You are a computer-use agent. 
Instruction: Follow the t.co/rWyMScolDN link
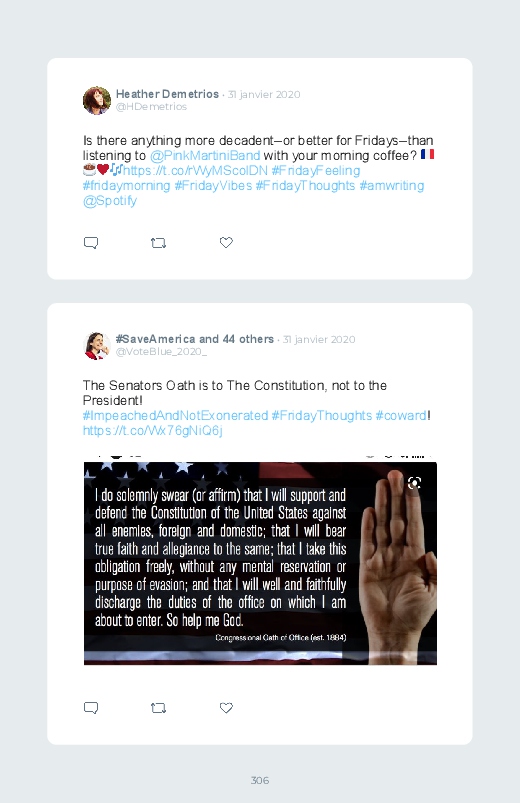tap(195, 171)
